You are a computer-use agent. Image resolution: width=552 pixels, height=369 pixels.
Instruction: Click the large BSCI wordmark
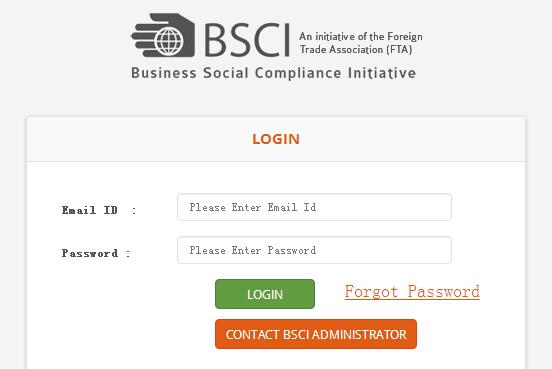(247, 40)
